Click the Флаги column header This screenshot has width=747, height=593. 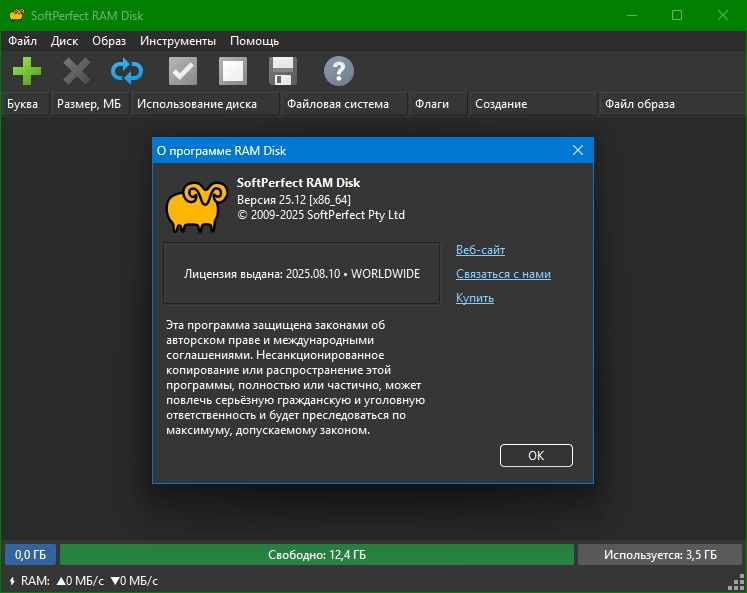pos(438,104)
